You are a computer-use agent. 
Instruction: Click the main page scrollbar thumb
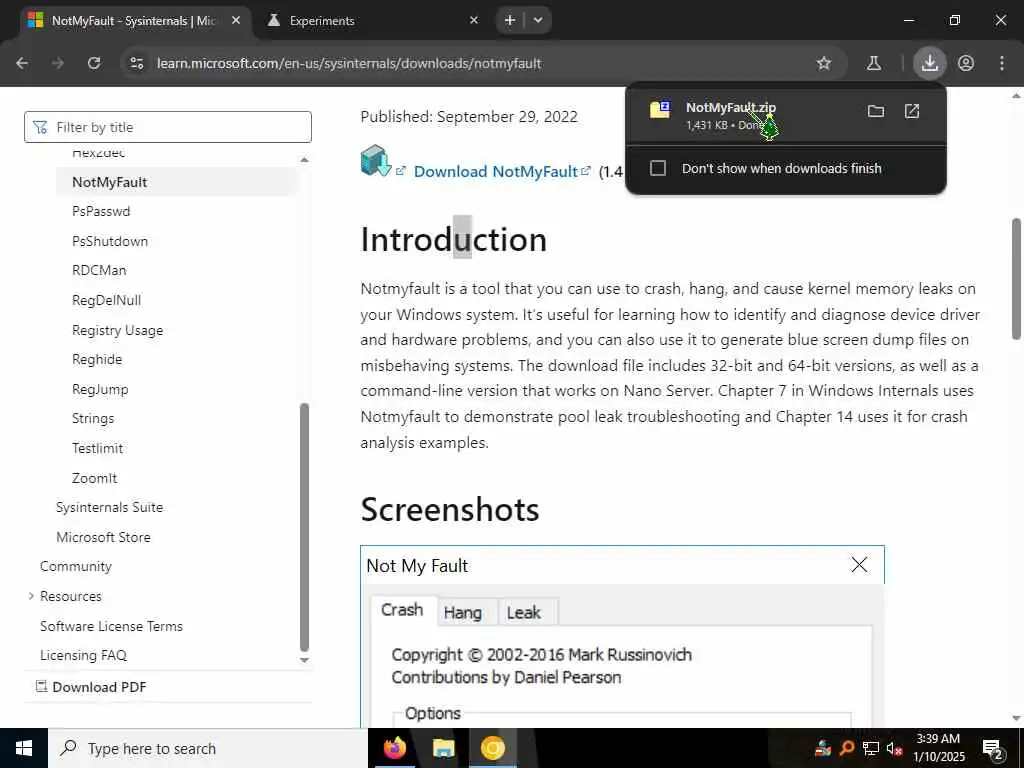(x=1016, y=279)
